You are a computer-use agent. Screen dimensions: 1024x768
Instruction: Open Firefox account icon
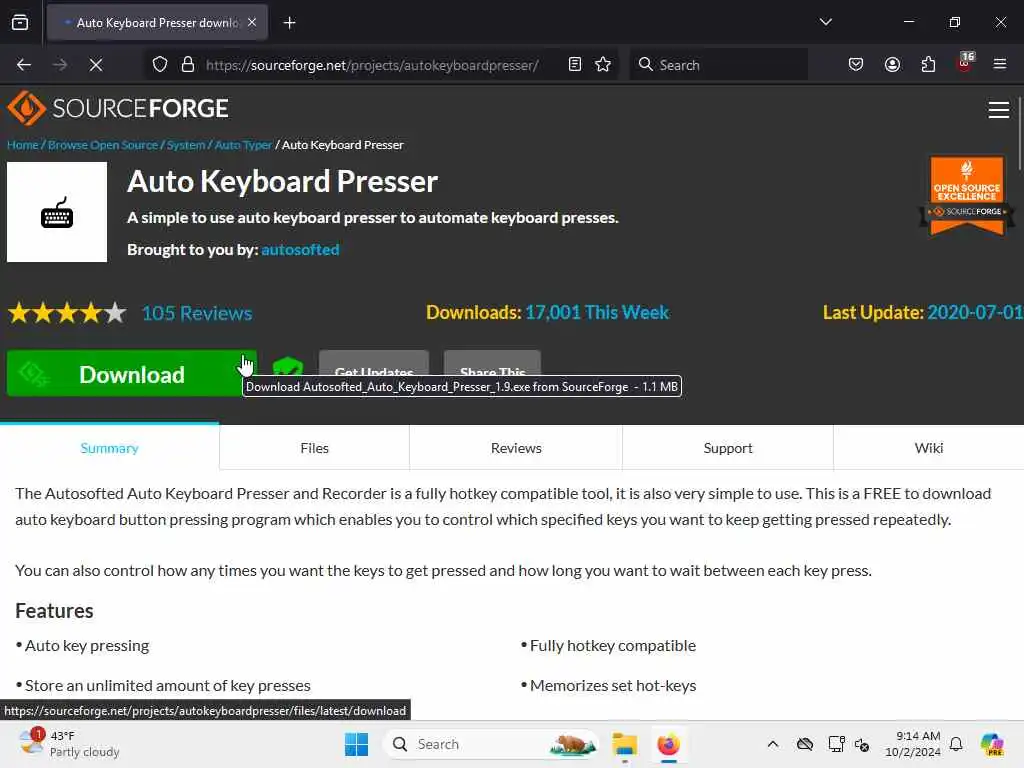pos(892,65)
